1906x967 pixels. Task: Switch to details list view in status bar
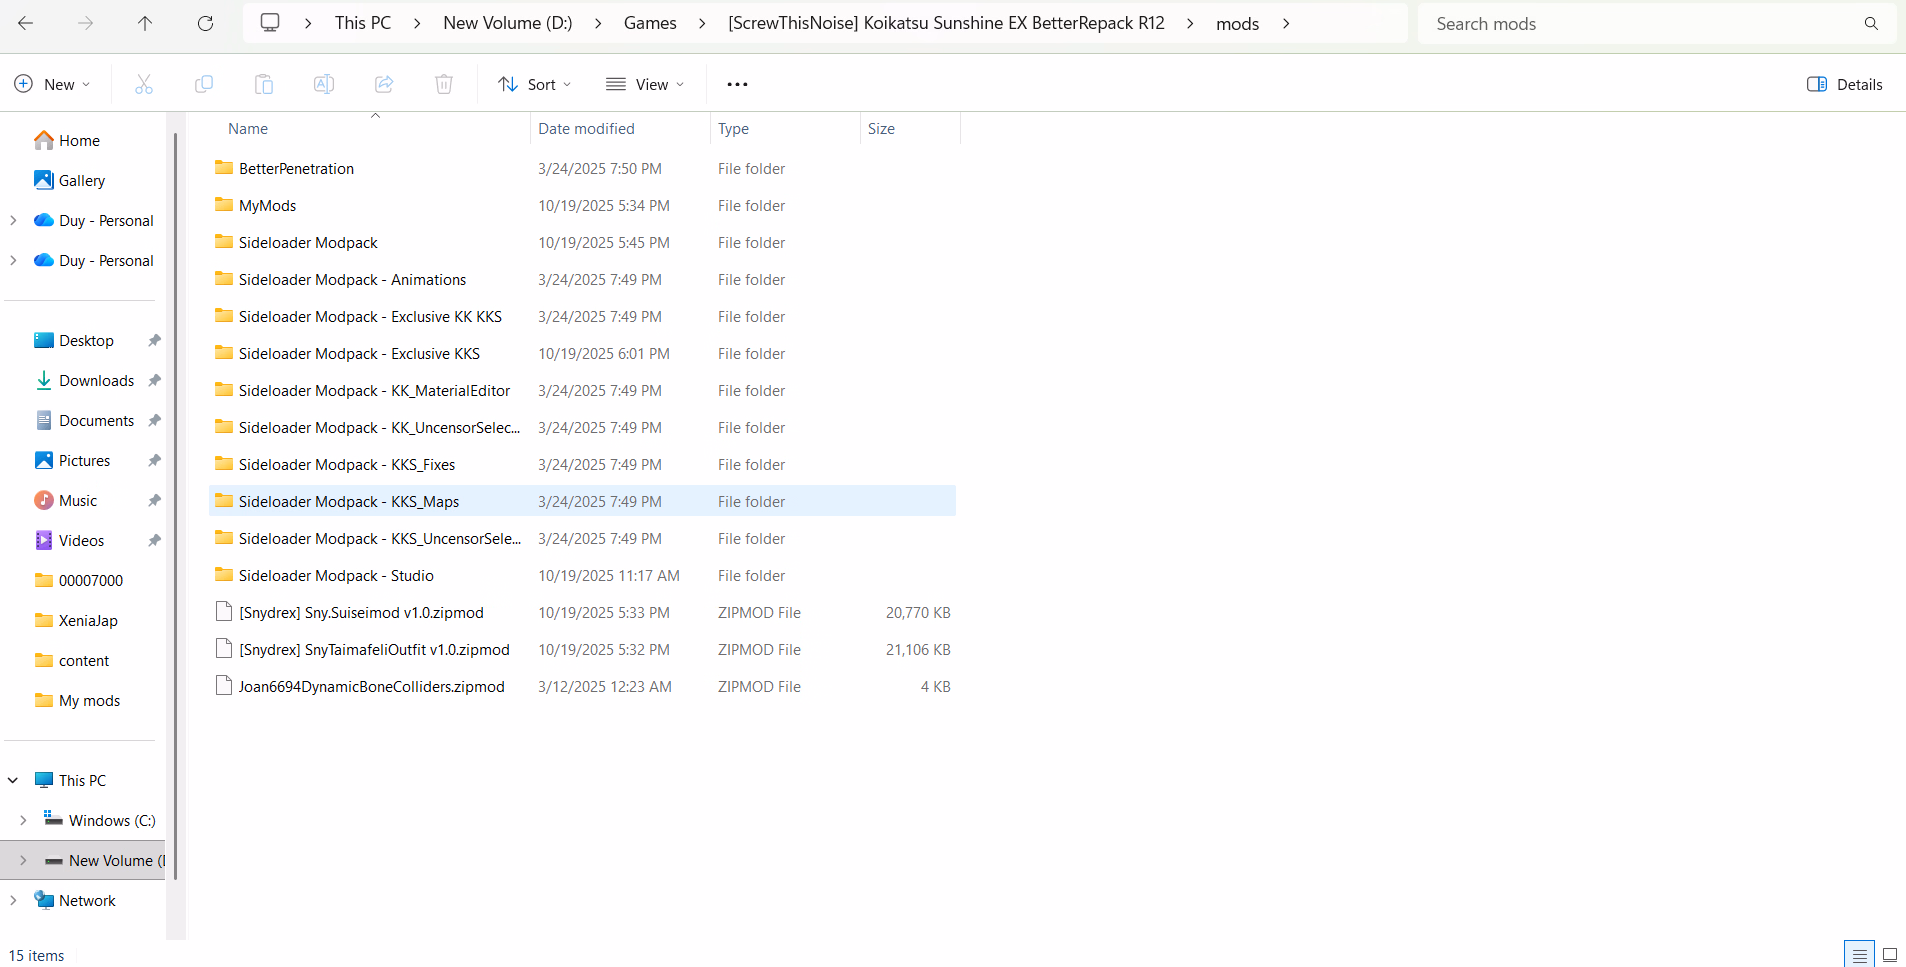[x=1859, y=955]
